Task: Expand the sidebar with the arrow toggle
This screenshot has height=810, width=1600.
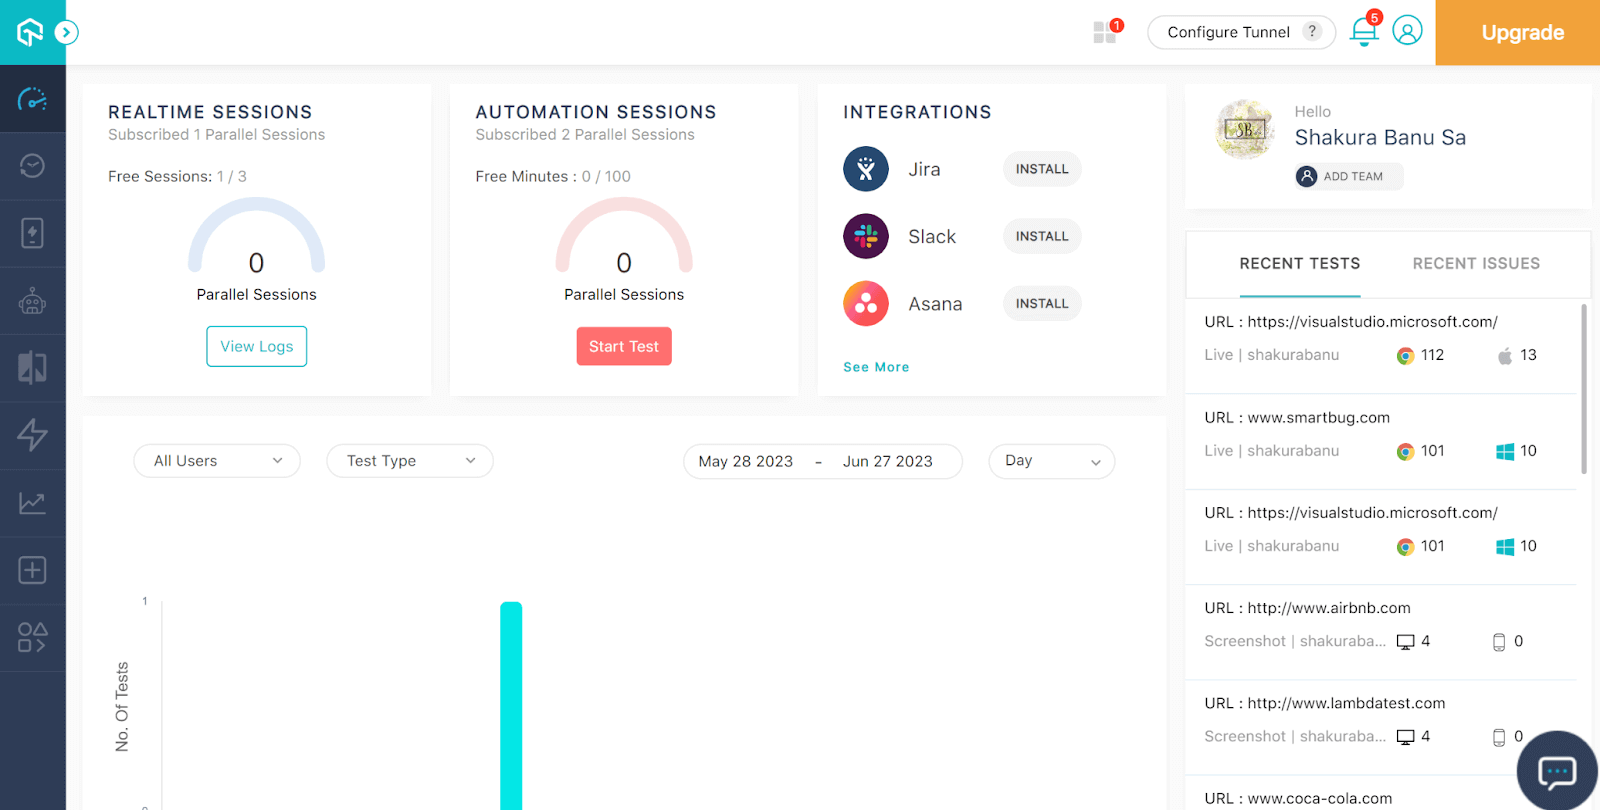Action: click(x=66, y=33)
